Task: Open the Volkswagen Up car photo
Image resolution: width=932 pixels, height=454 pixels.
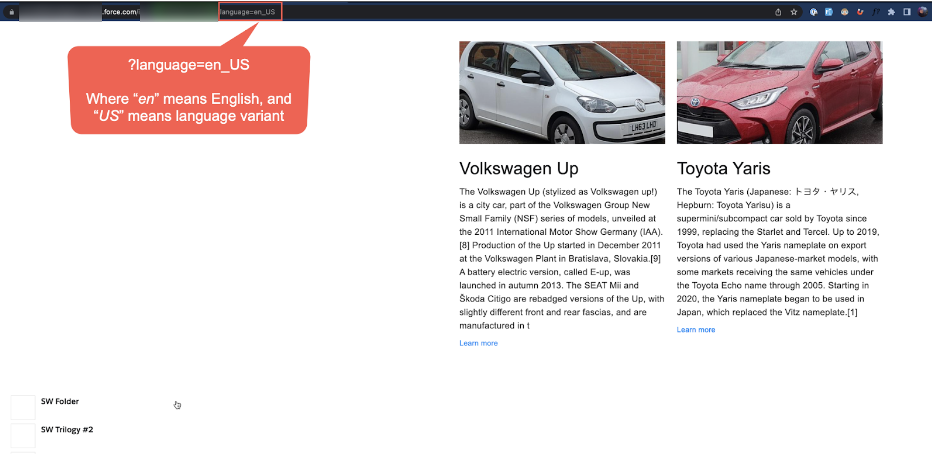Action: (x=562, y=92)
